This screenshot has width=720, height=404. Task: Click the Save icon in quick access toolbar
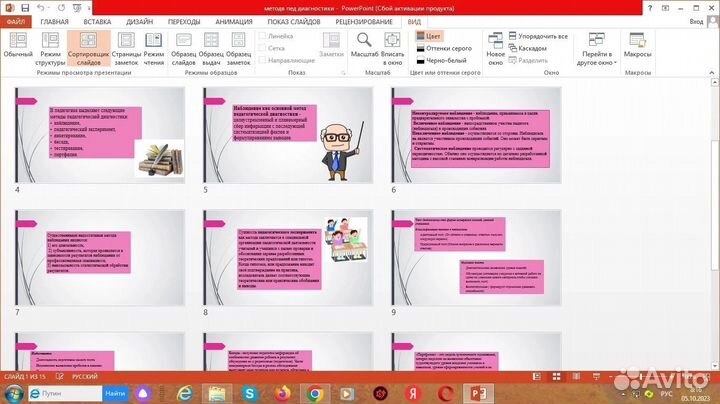point(25,8)
